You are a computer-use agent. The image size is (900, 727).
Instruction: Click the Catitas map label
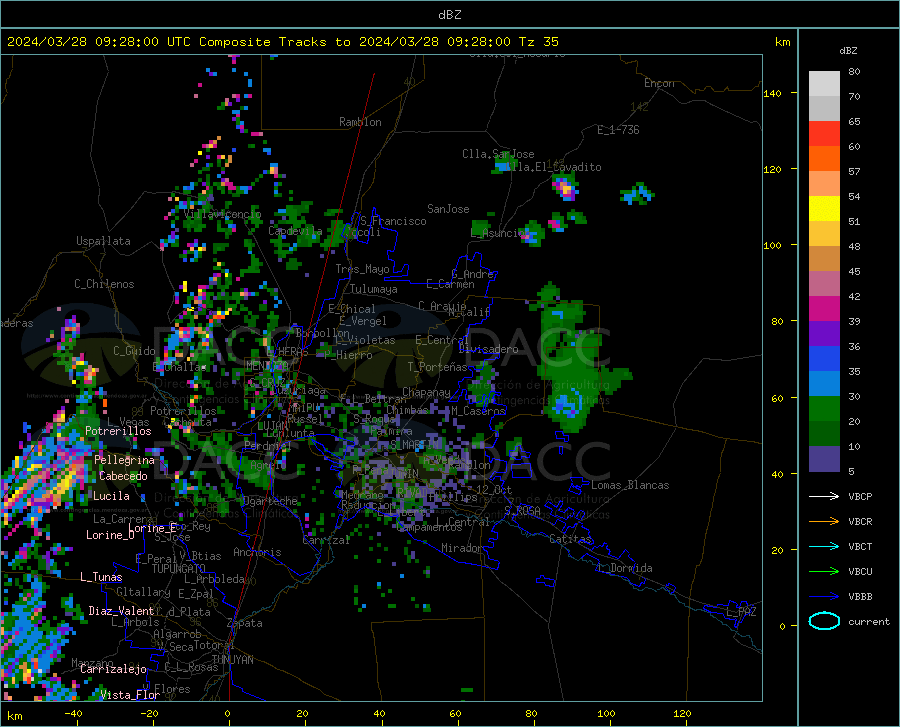point(571,539)
